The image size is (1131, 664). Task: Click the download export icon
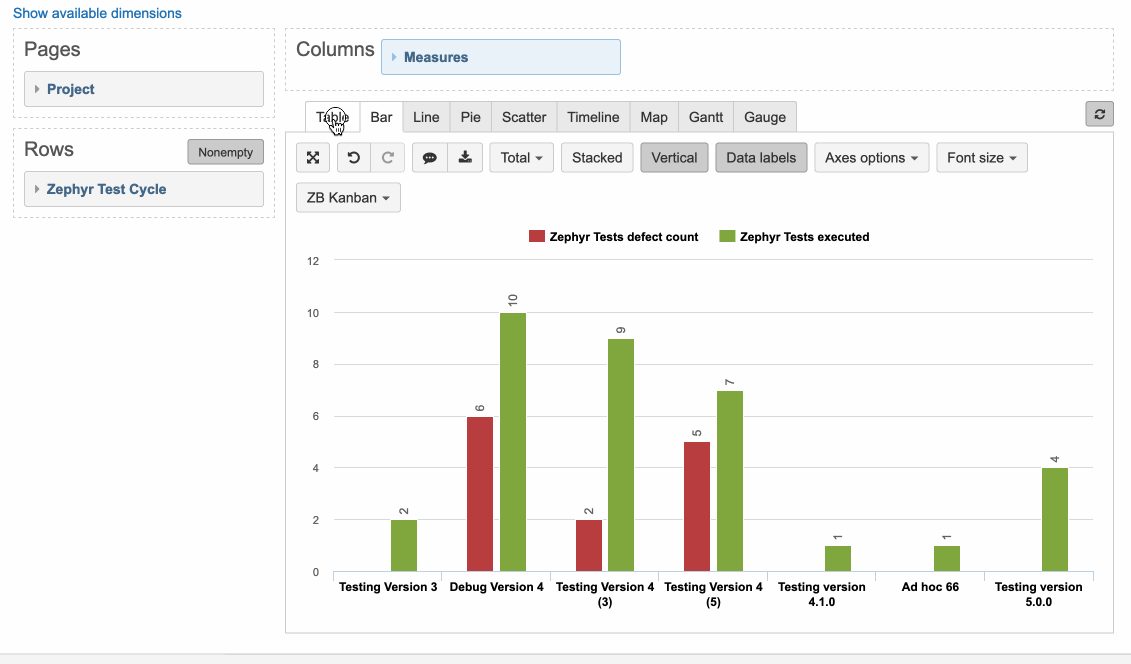pyautogui.click(x=465, y=158)
